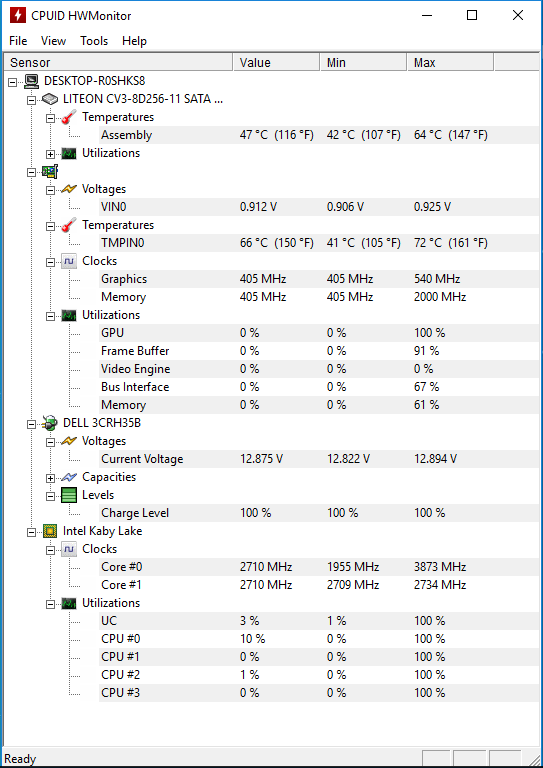Collapse the Intel Kaby Lake node
Image resolution: width=543 pixels, height=768 pixels.
[x=32, y=532]
